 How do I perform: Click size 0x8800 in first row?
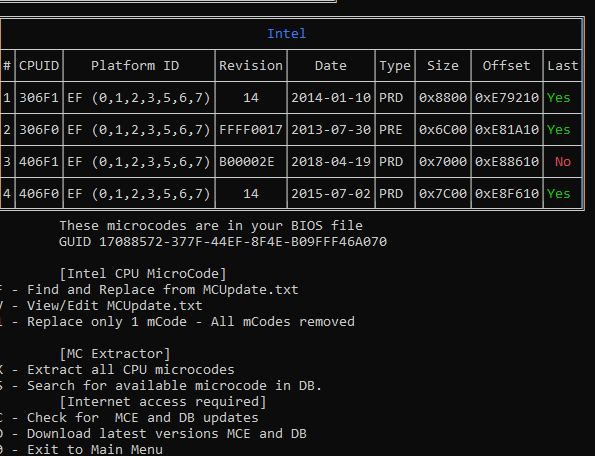(443, 98)
